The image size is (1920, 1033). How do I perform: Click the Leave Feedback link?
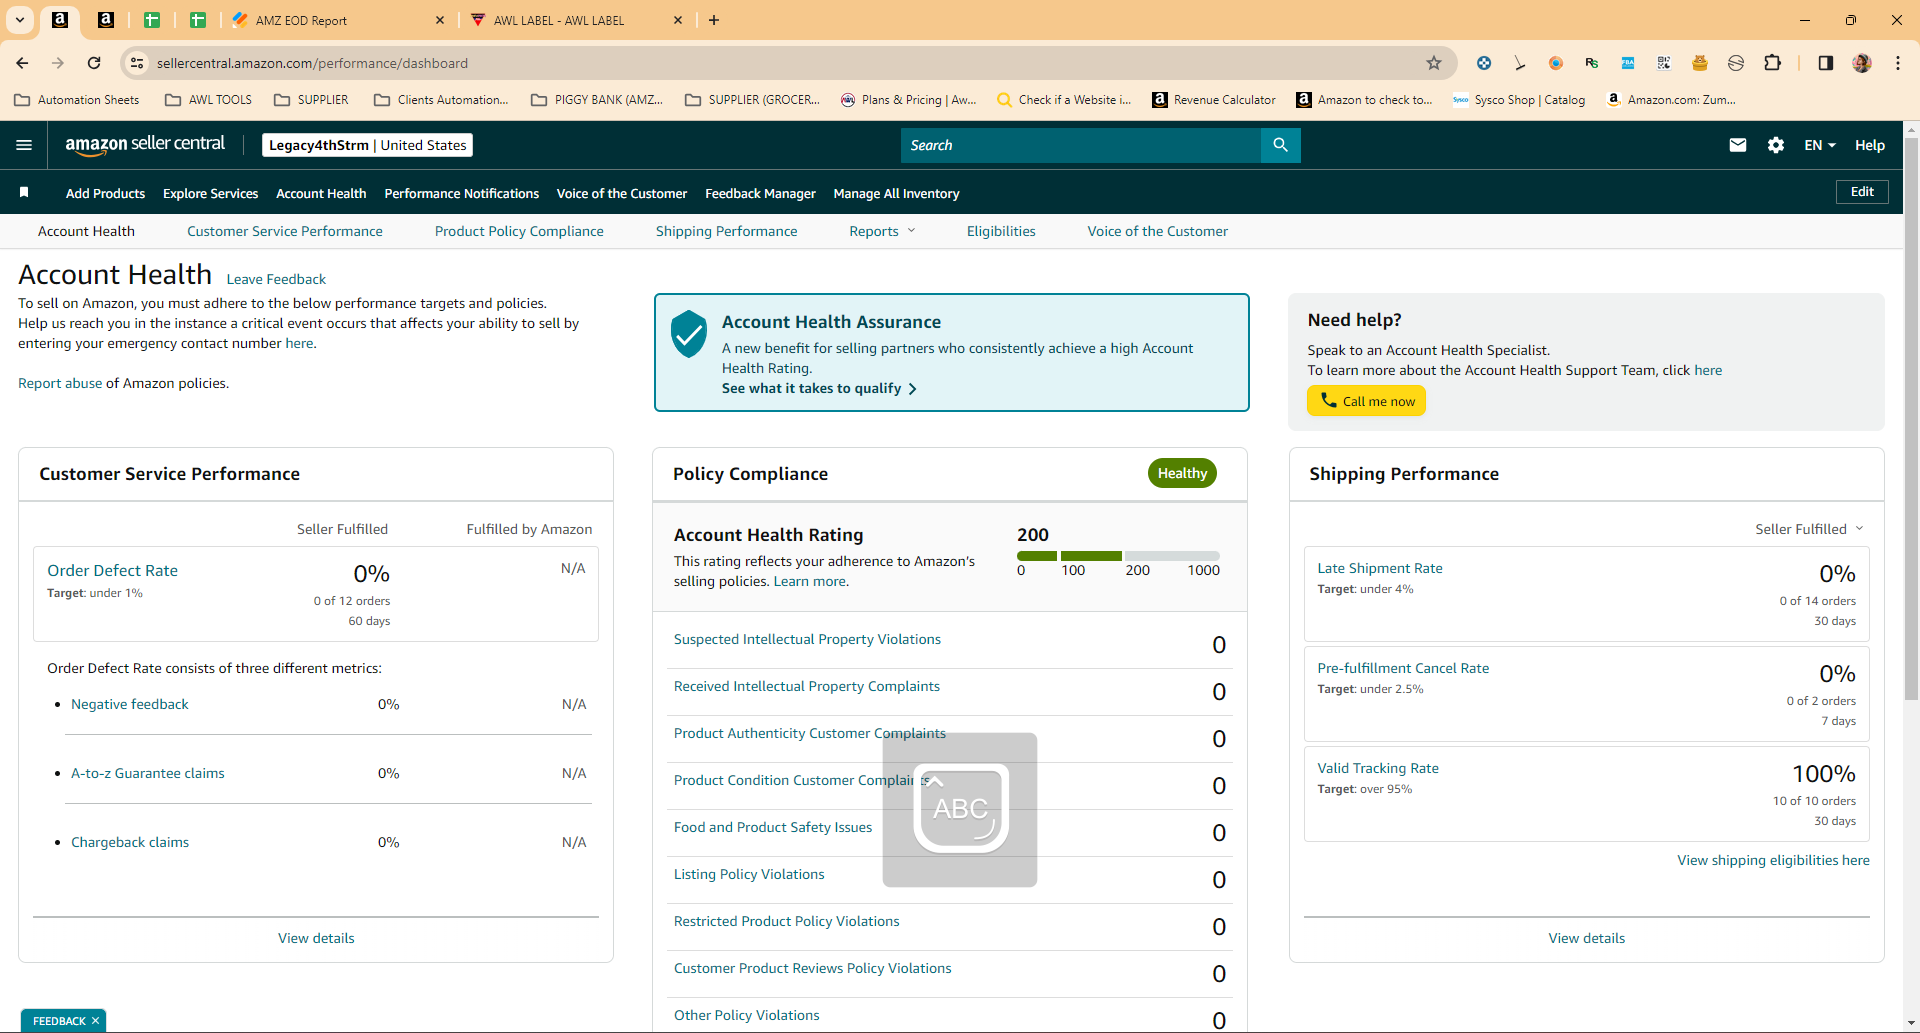(x=276, y=279)
